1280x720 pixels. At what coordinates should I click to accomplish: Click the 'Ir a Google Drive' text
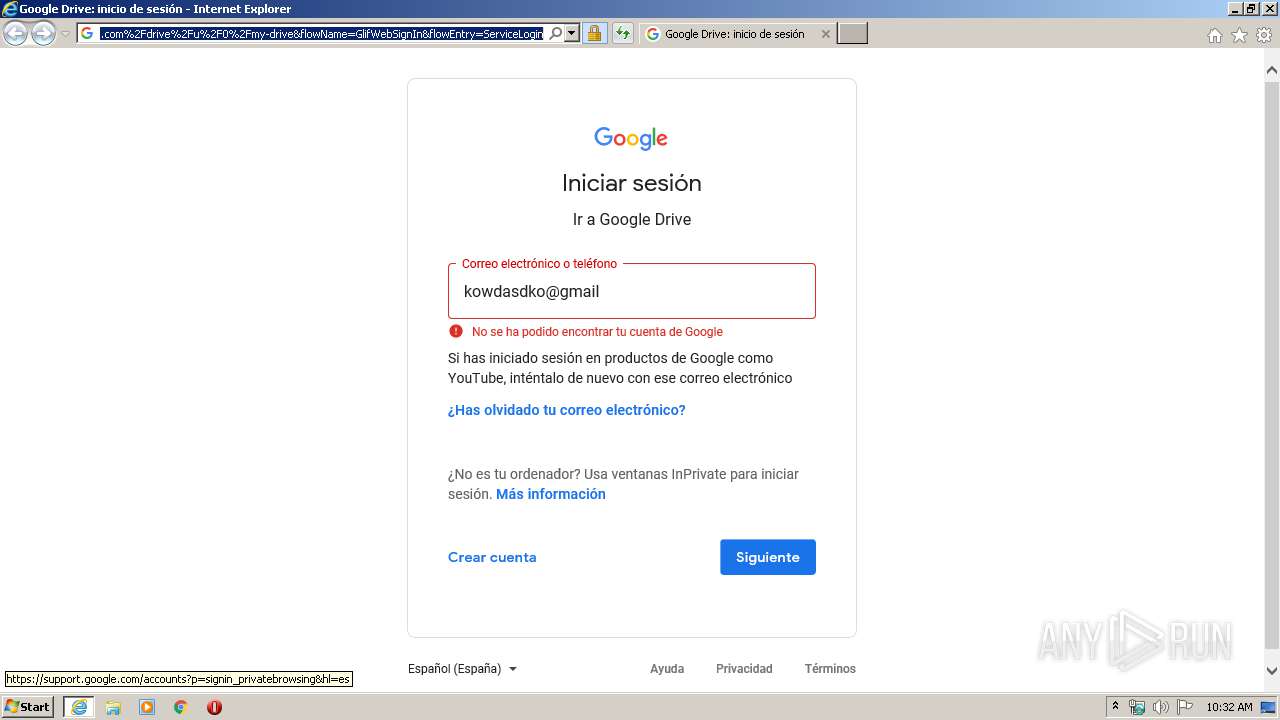(632, 219)
